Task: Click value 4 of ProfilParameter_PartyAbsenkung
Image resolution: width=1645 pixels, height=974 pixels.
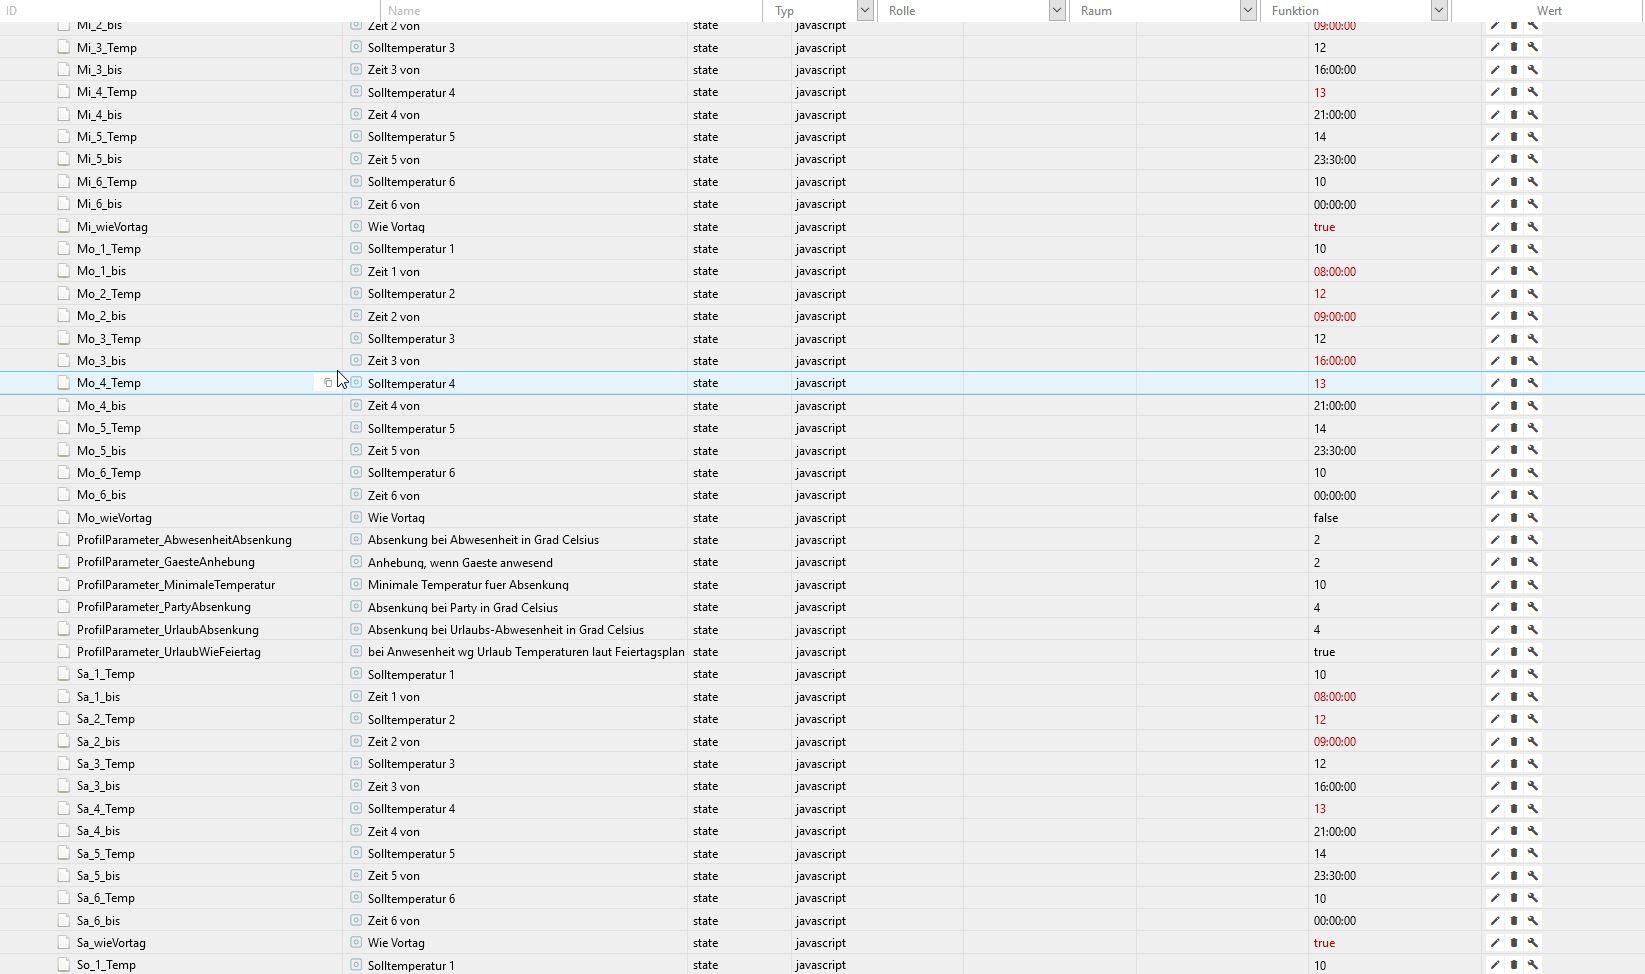Action: point(1317,608)
